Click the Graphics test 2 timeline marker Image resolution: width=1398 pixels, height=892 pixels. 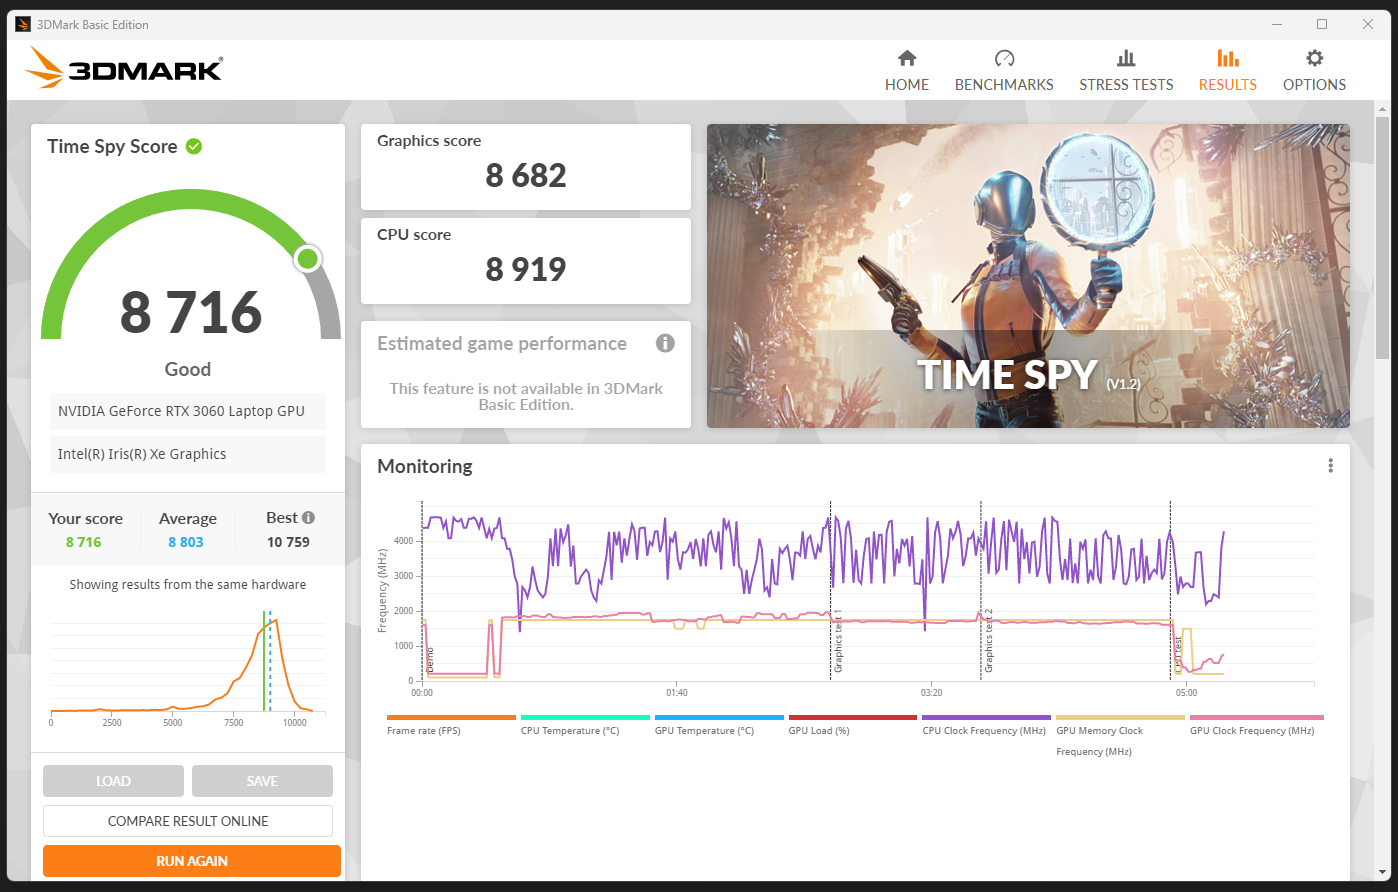click(x=988, y=640)
